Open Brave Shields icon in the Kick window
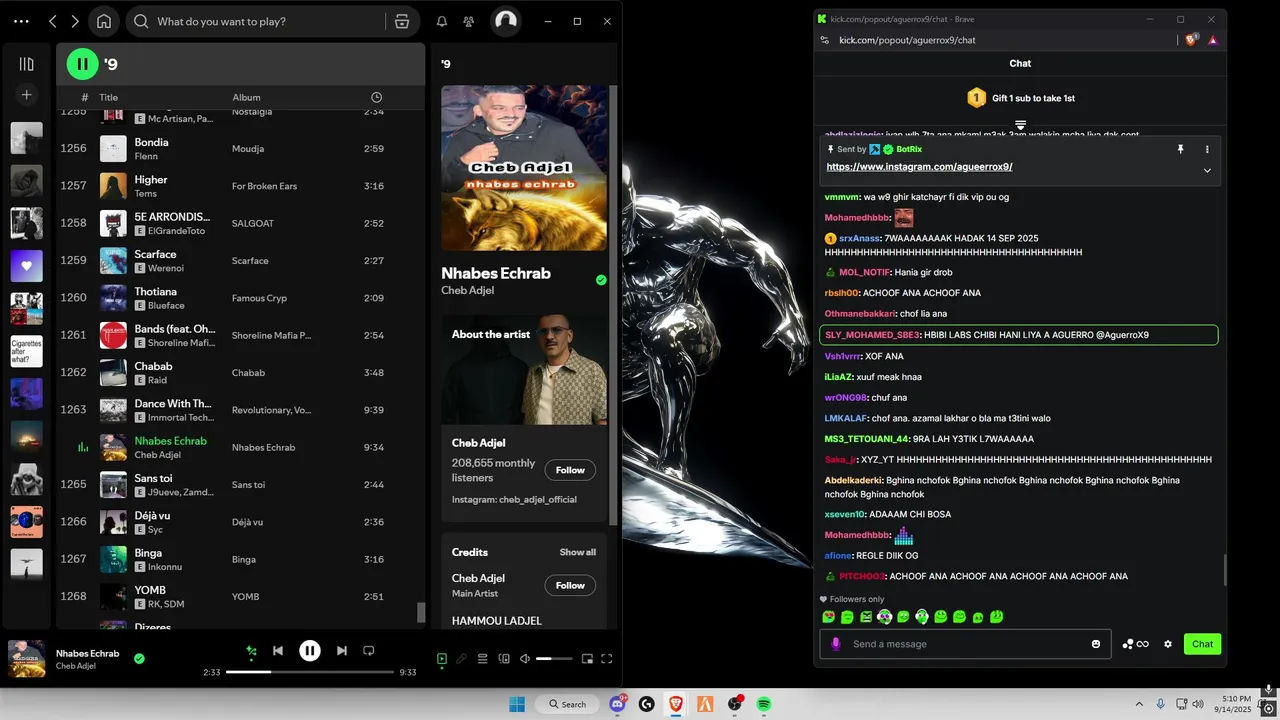 click(x=1191, y=40)
